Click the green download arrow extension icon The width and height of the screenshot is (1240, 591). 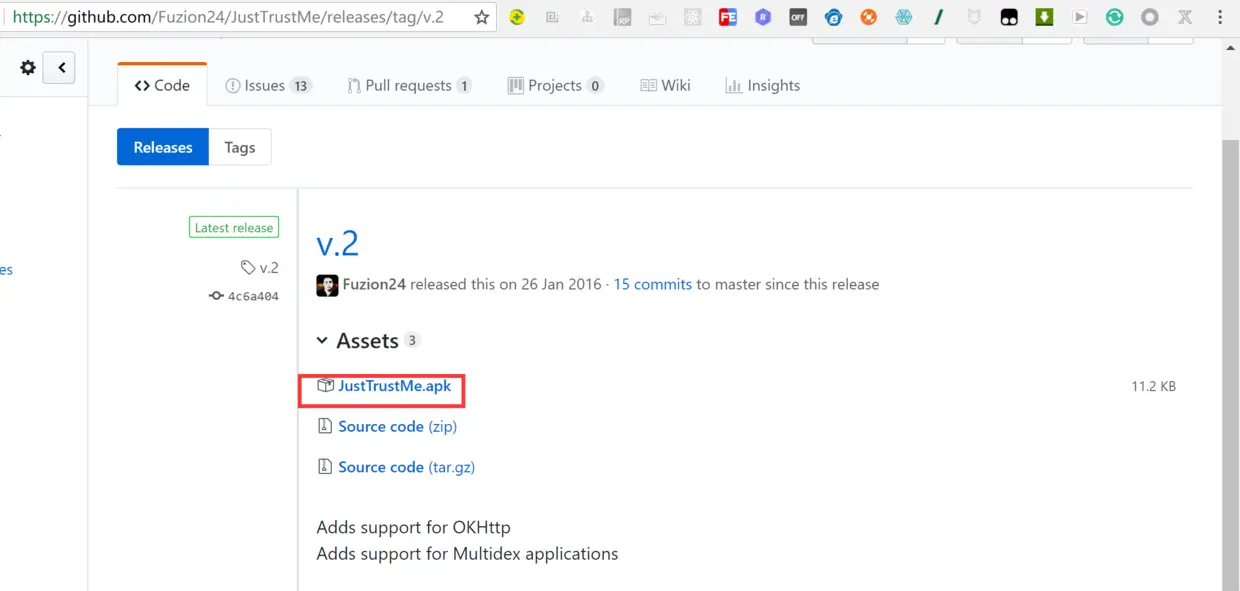(x=1044, y=17)
